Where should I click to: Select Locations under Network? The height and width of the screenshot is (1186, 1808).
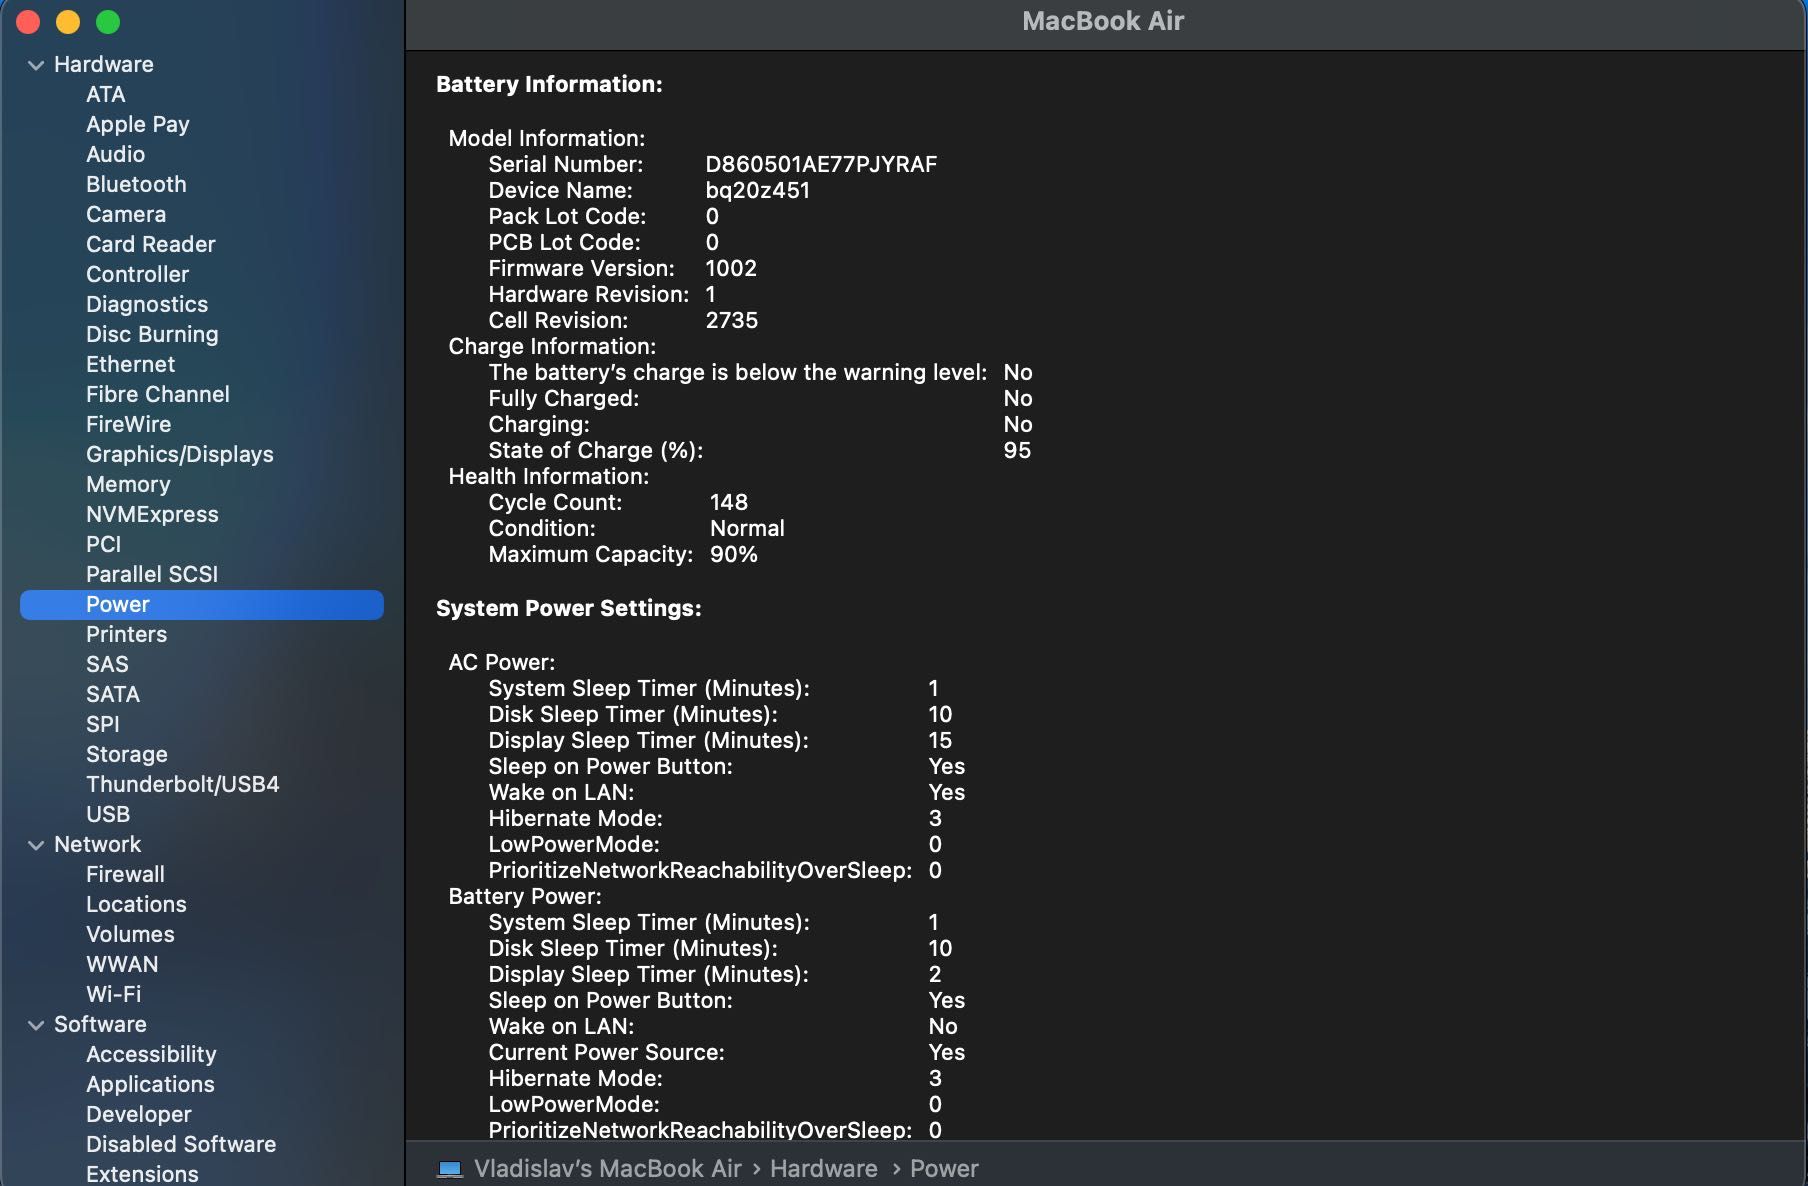point(136,904)
